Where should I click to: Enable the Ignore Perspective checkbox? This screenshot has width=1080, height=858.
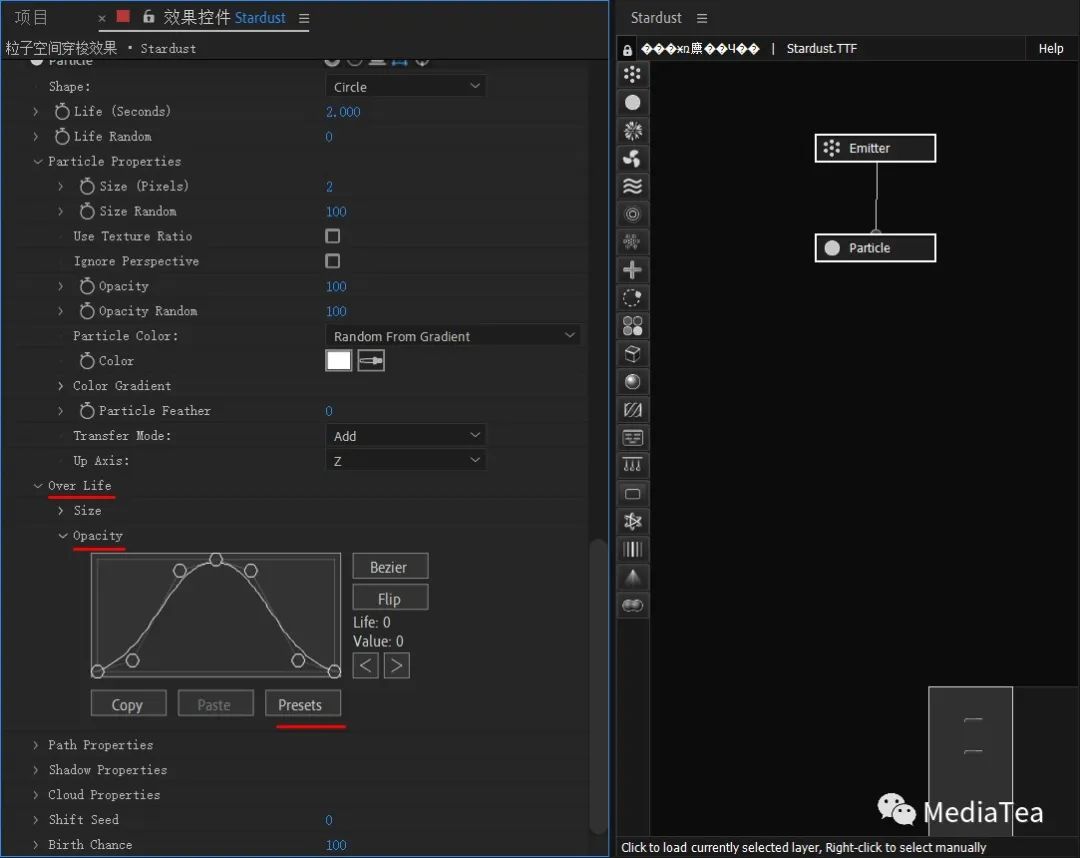tap(333, 261)
